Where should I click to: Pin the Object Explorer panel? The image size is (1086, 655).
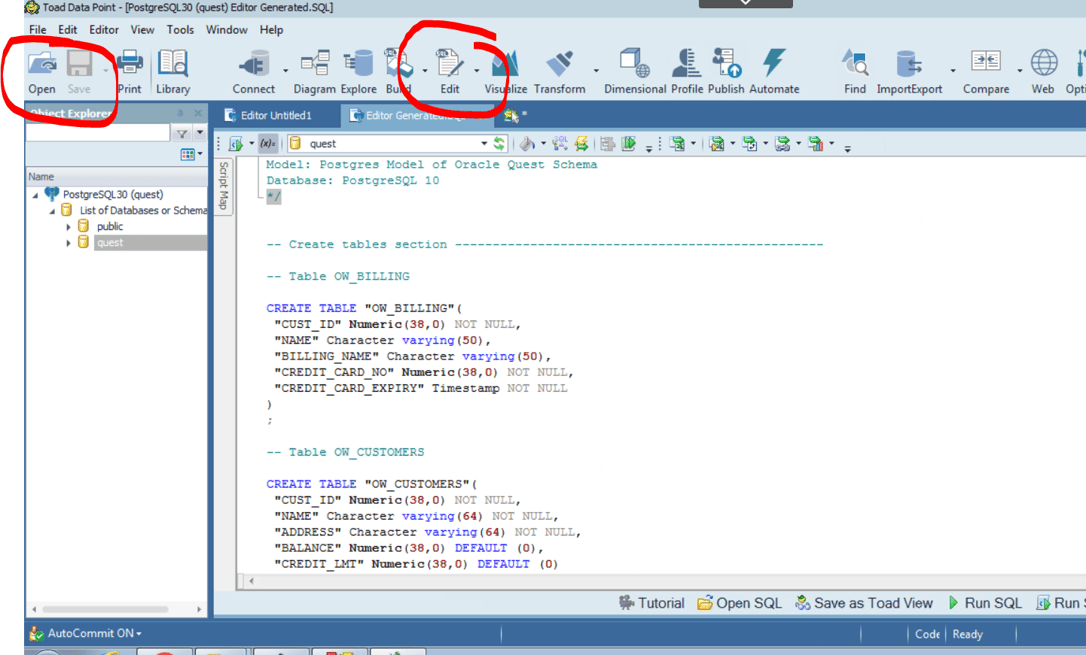point(180,113)
